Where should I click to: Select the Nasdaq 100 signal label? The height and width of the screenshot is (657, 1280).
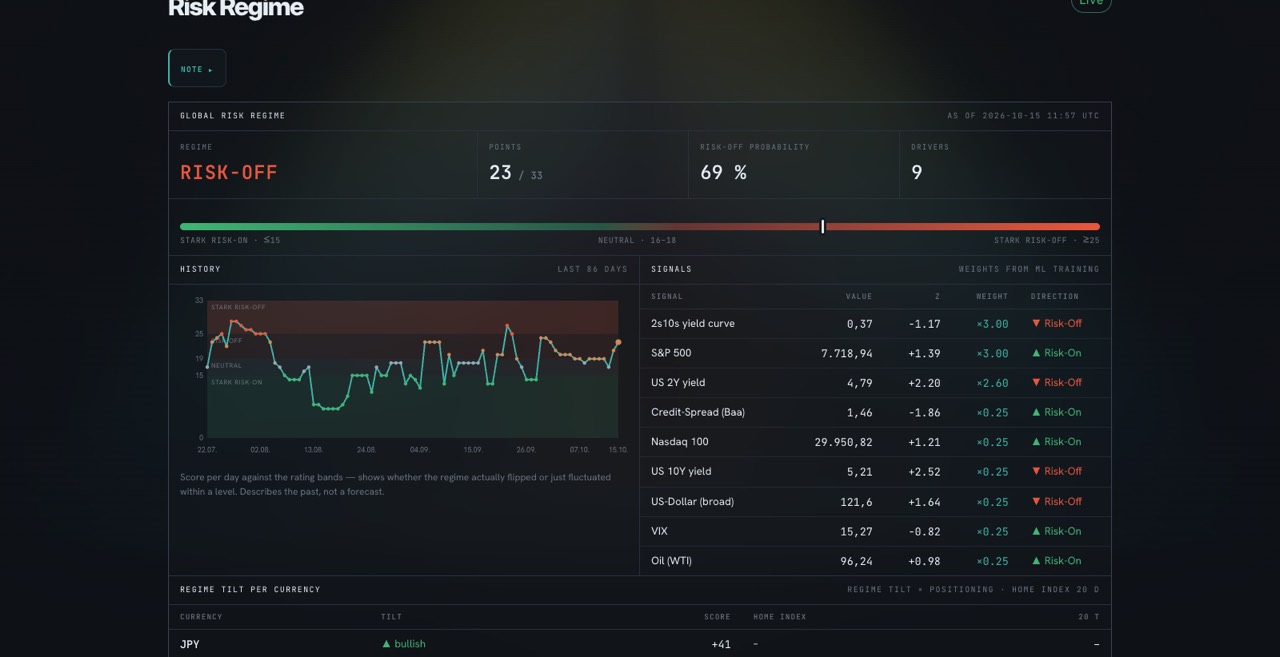coord(679,442)
